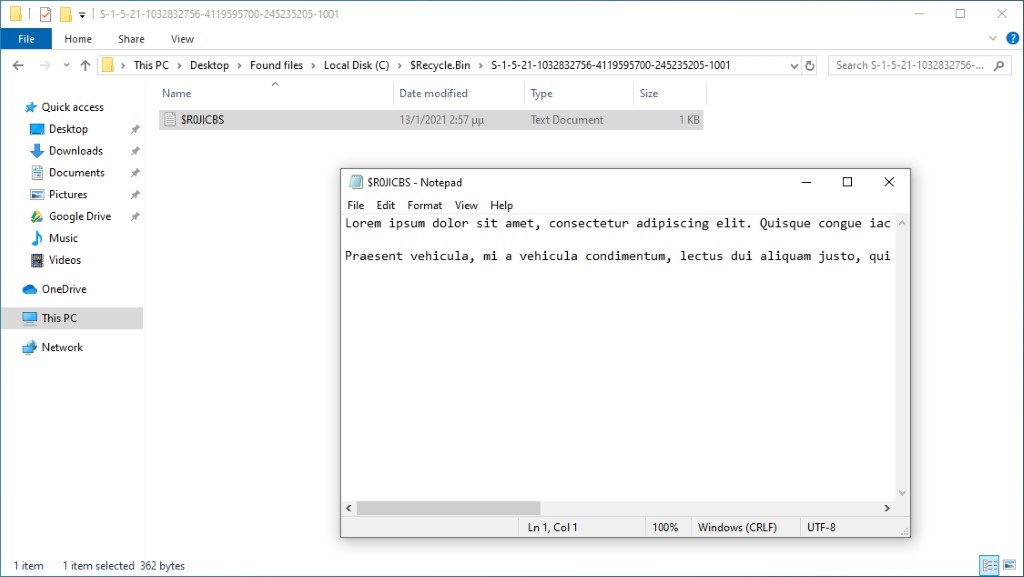Click the Forward navigation arrow
This screenshot has width=1024, height=577.
coord(44,65)
